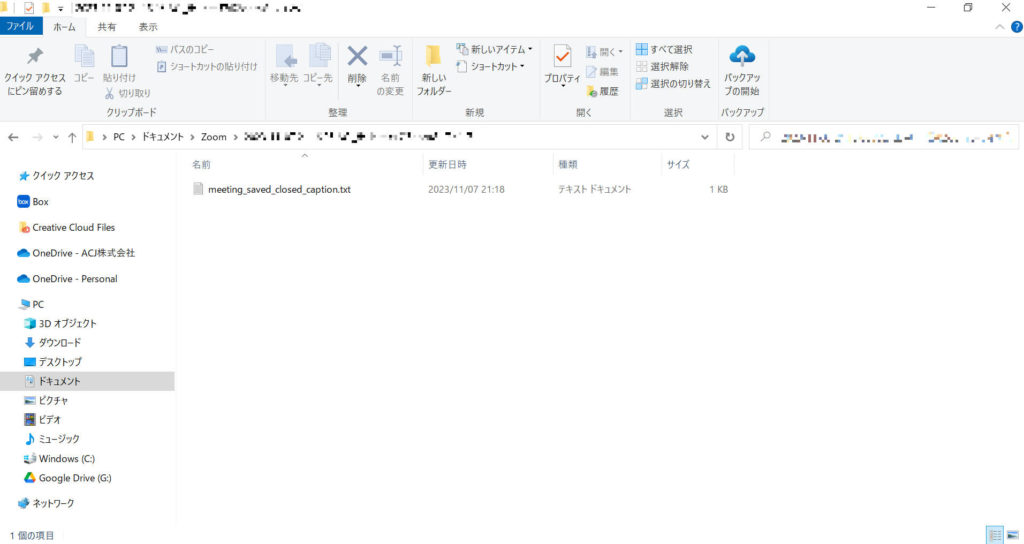Image resolution: width=1024 pixels, height=544 pixels.
Task: Click the Delete icon in ribbon
Action: 357,58
